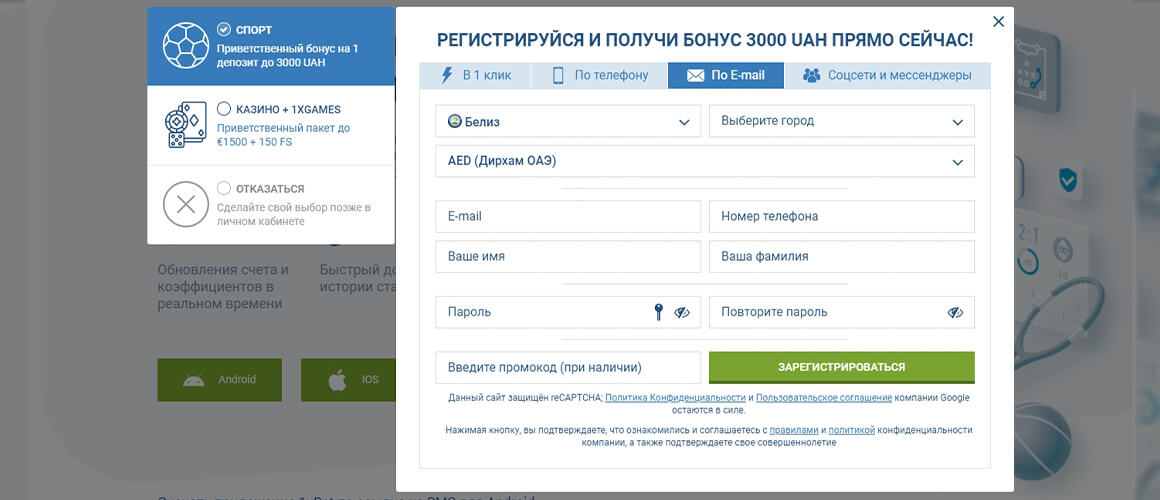This screenshot has height=500, width=1160.
Task: Click the password generator key icon
Action: click(x=658, y=312)
